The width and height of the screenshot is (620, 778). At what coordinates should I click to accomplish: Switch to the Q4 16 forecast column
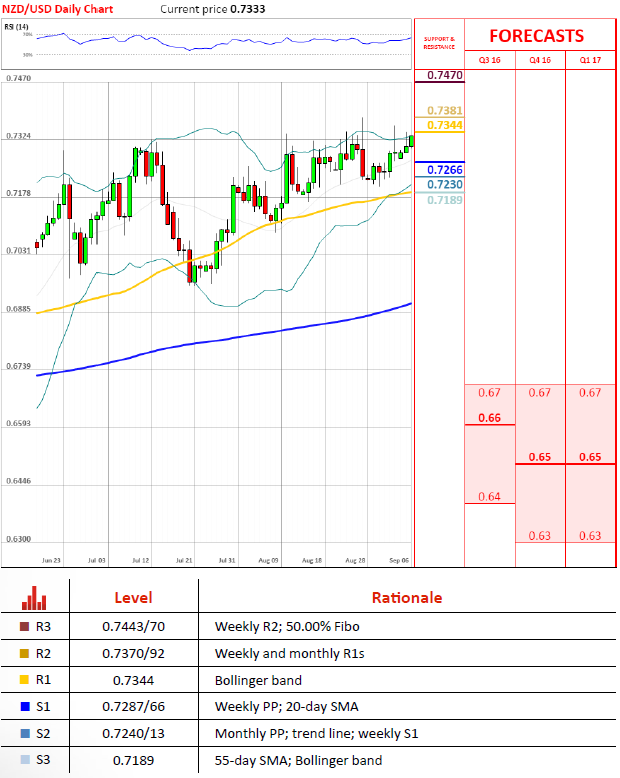coord(540,60)
